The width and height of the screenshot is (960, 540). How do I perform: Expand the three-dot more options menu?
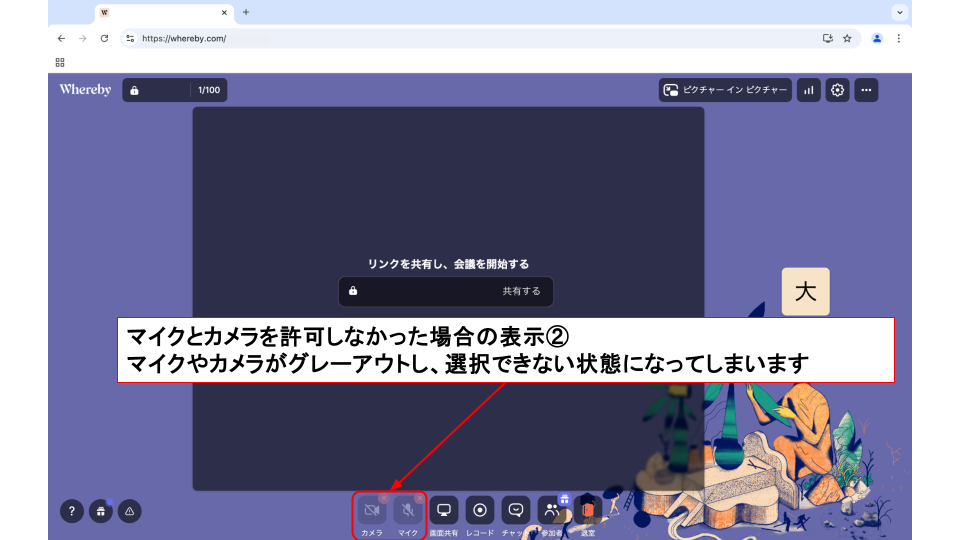[866, 90]
